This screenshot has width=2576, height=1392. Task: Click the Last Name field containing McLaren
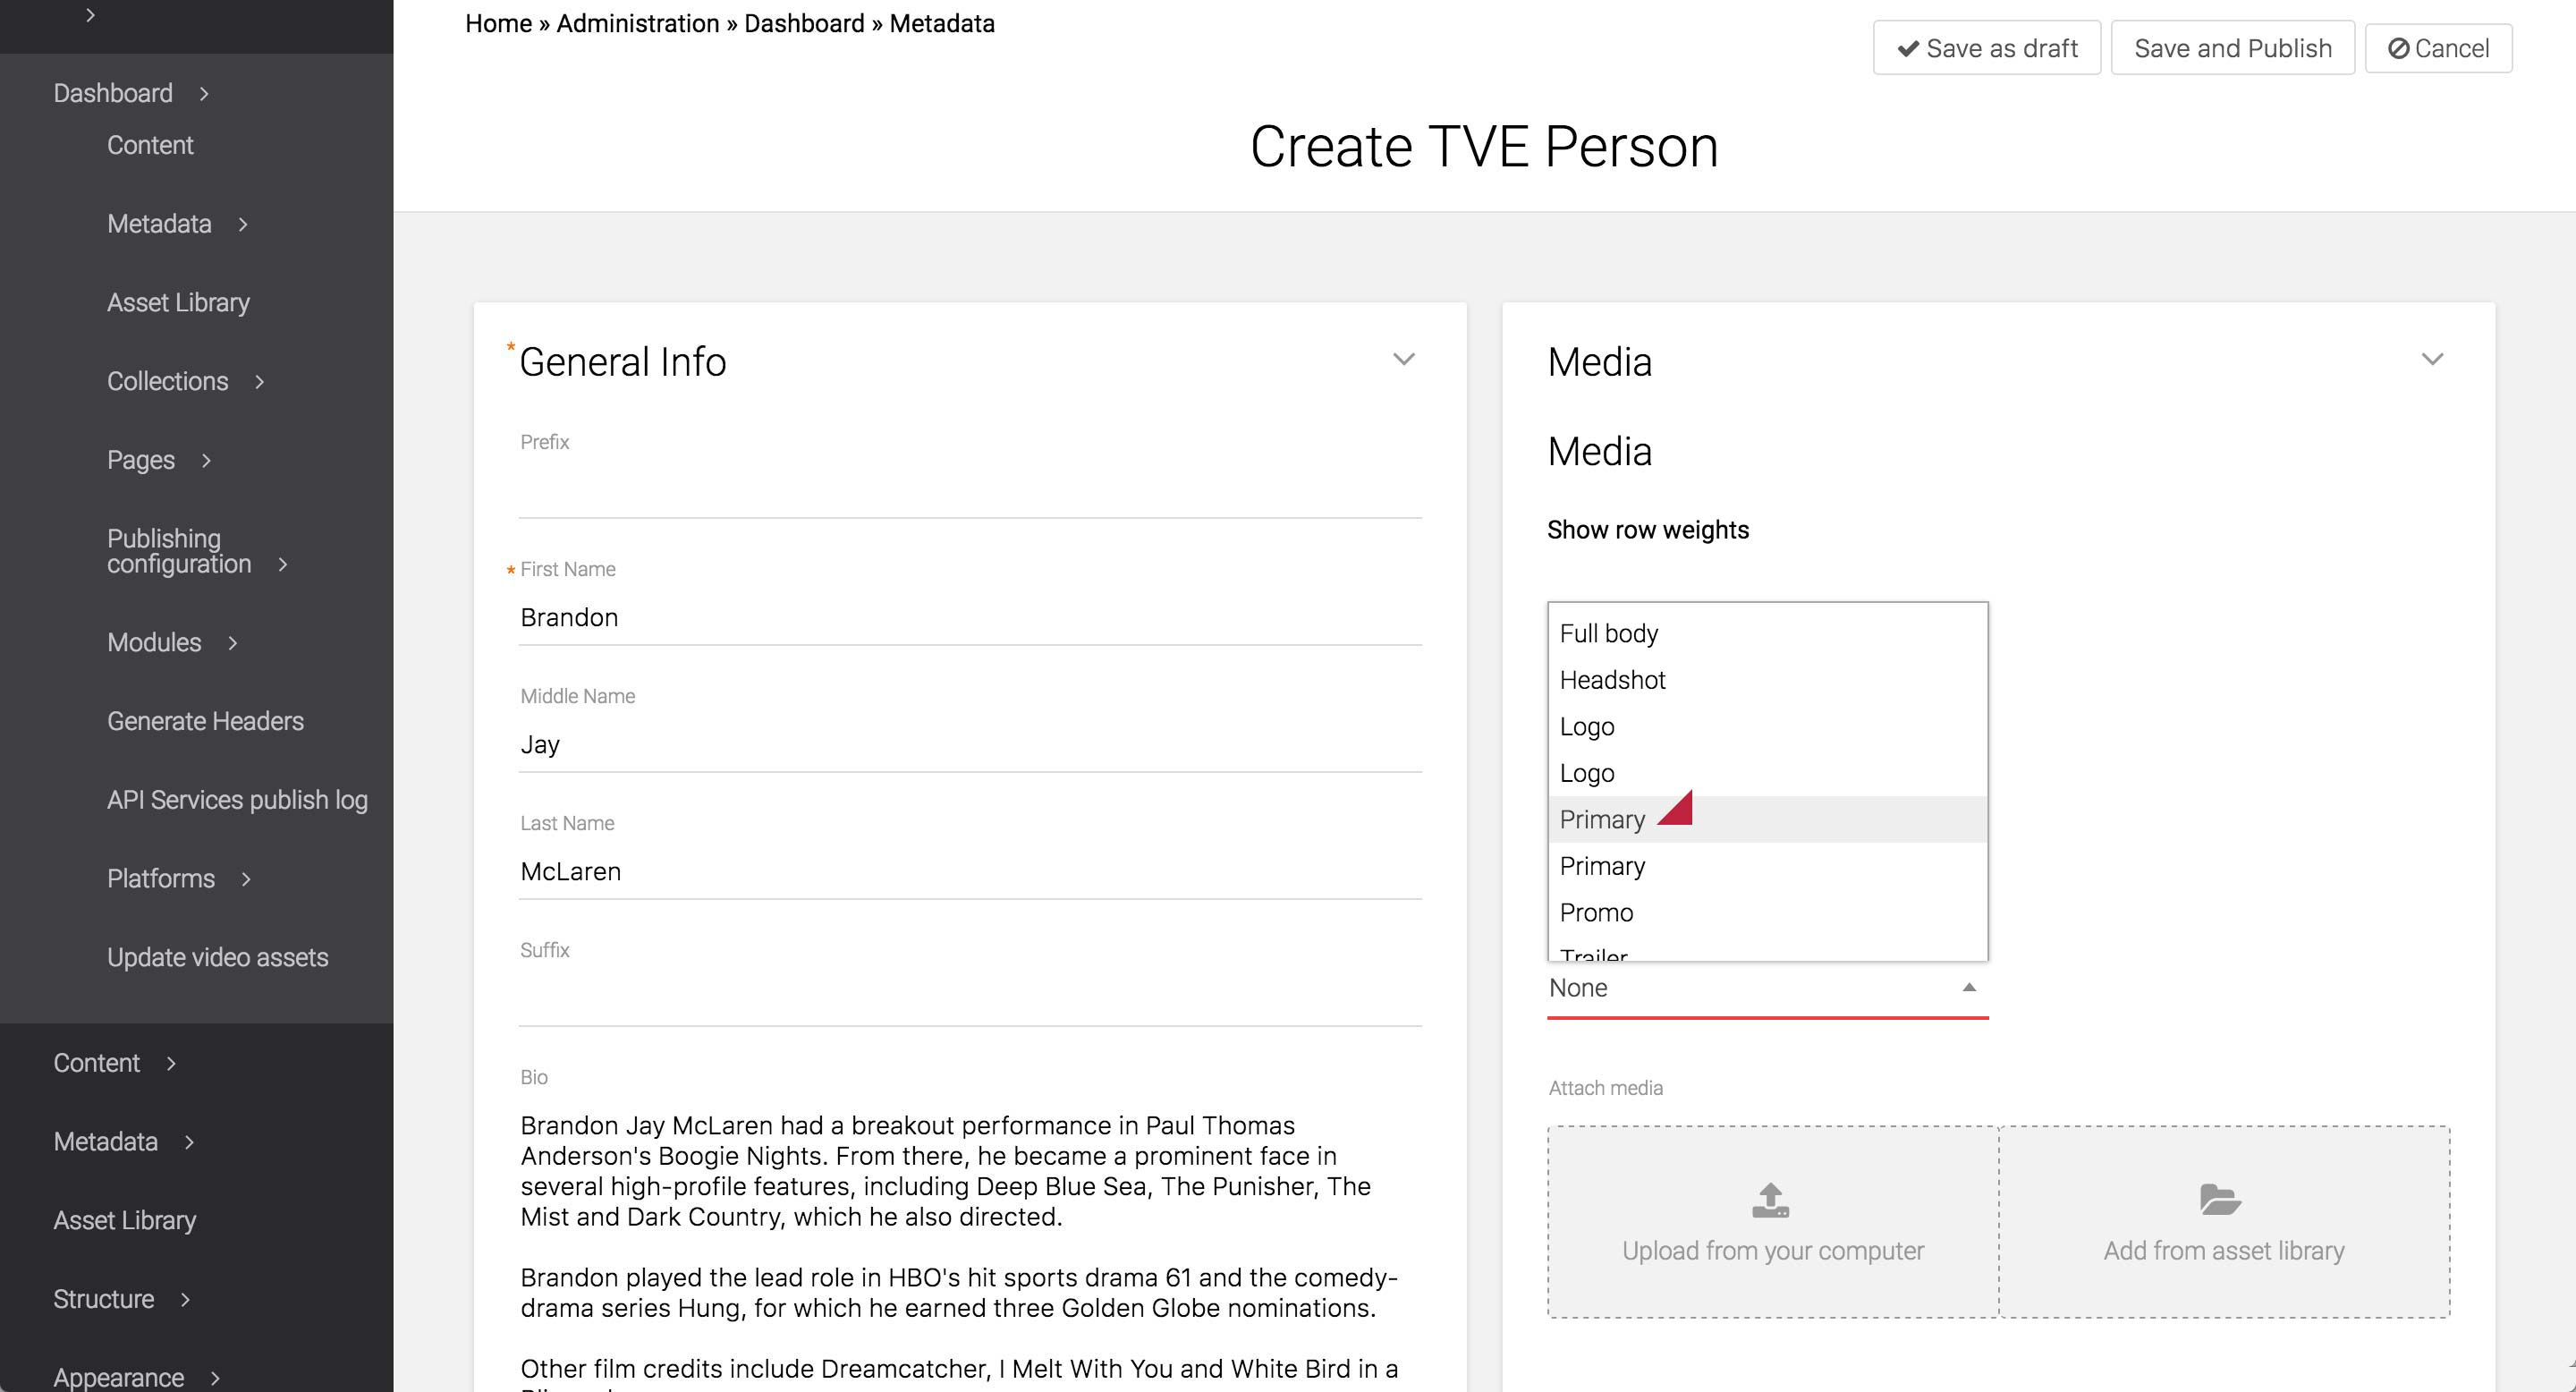point(969,872)
